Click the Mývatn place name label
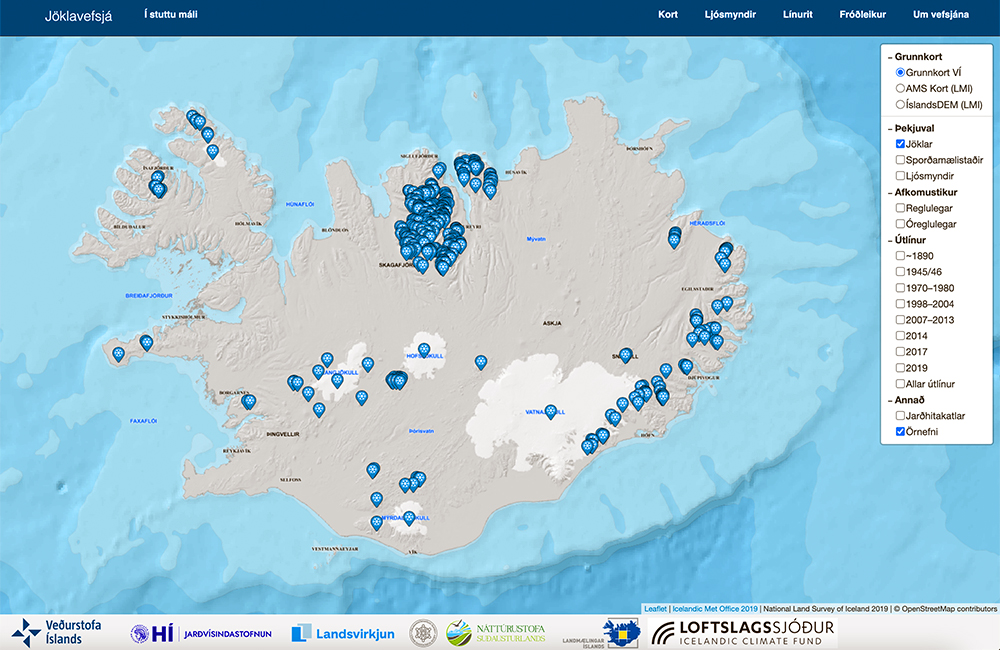Screen dimensions: 1000x650 tap(536, 239)
